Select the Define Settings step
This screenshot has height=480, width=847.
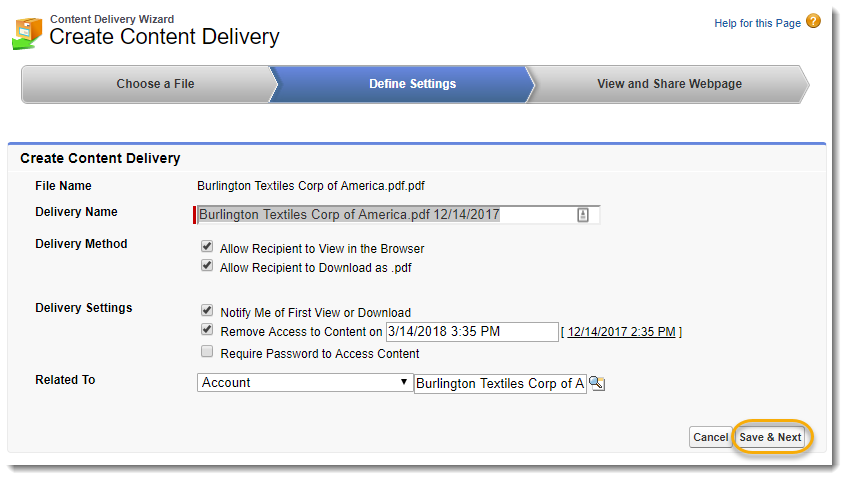(x=412, y=84)
